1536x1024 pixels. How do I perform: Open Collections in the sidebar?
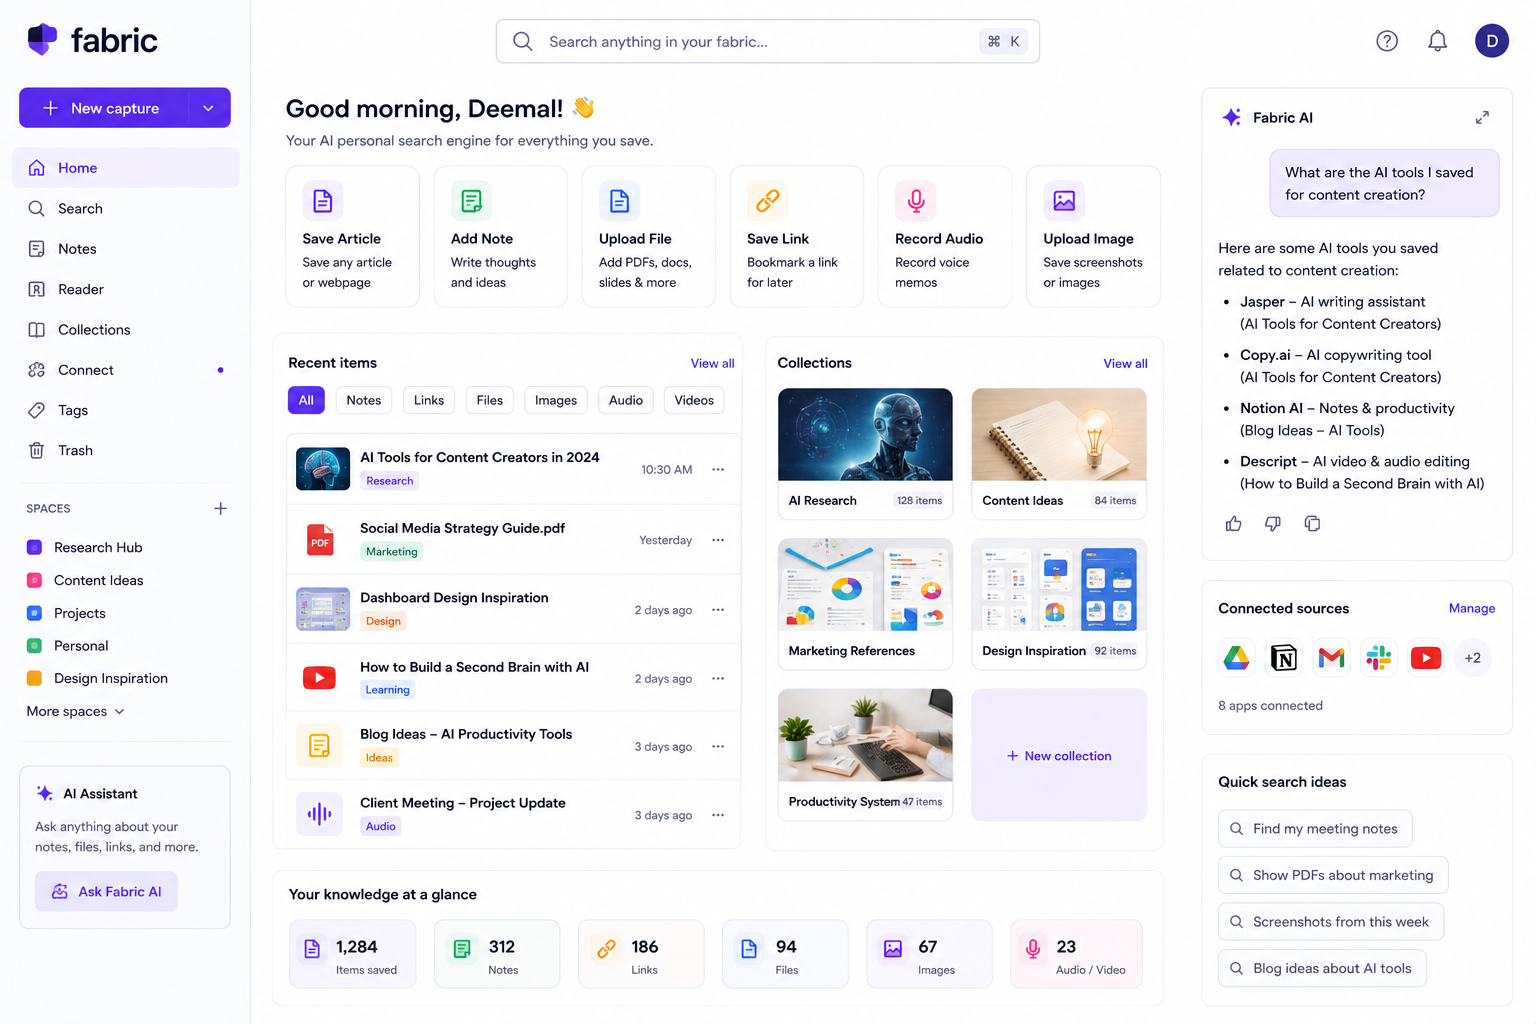tap(126, 329)
